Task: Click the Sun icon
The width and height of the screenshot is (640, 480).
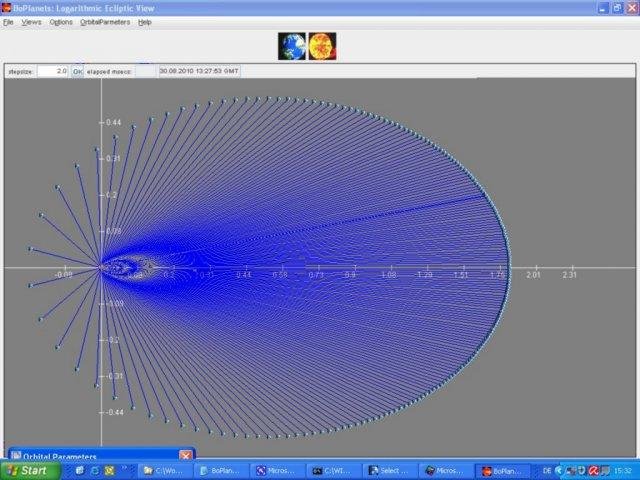Action: (322, 46)
